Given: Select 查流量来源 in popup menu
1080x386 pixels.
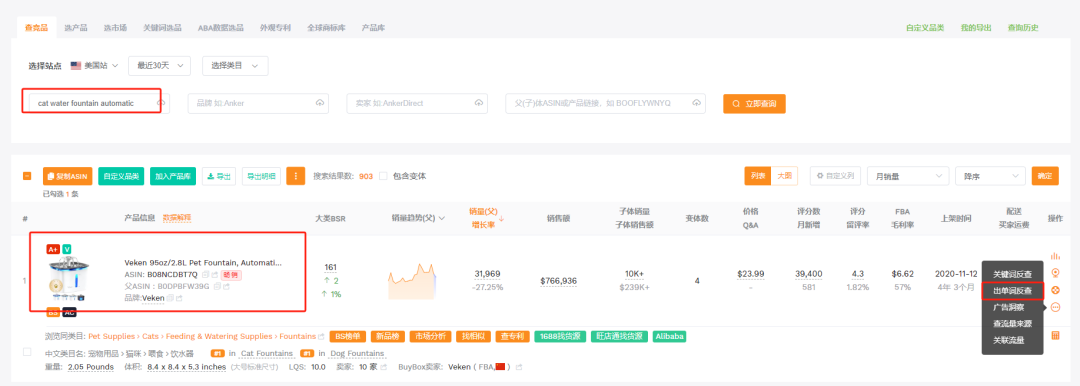Looking at the screenshot, I should (x=1012, y=323).
